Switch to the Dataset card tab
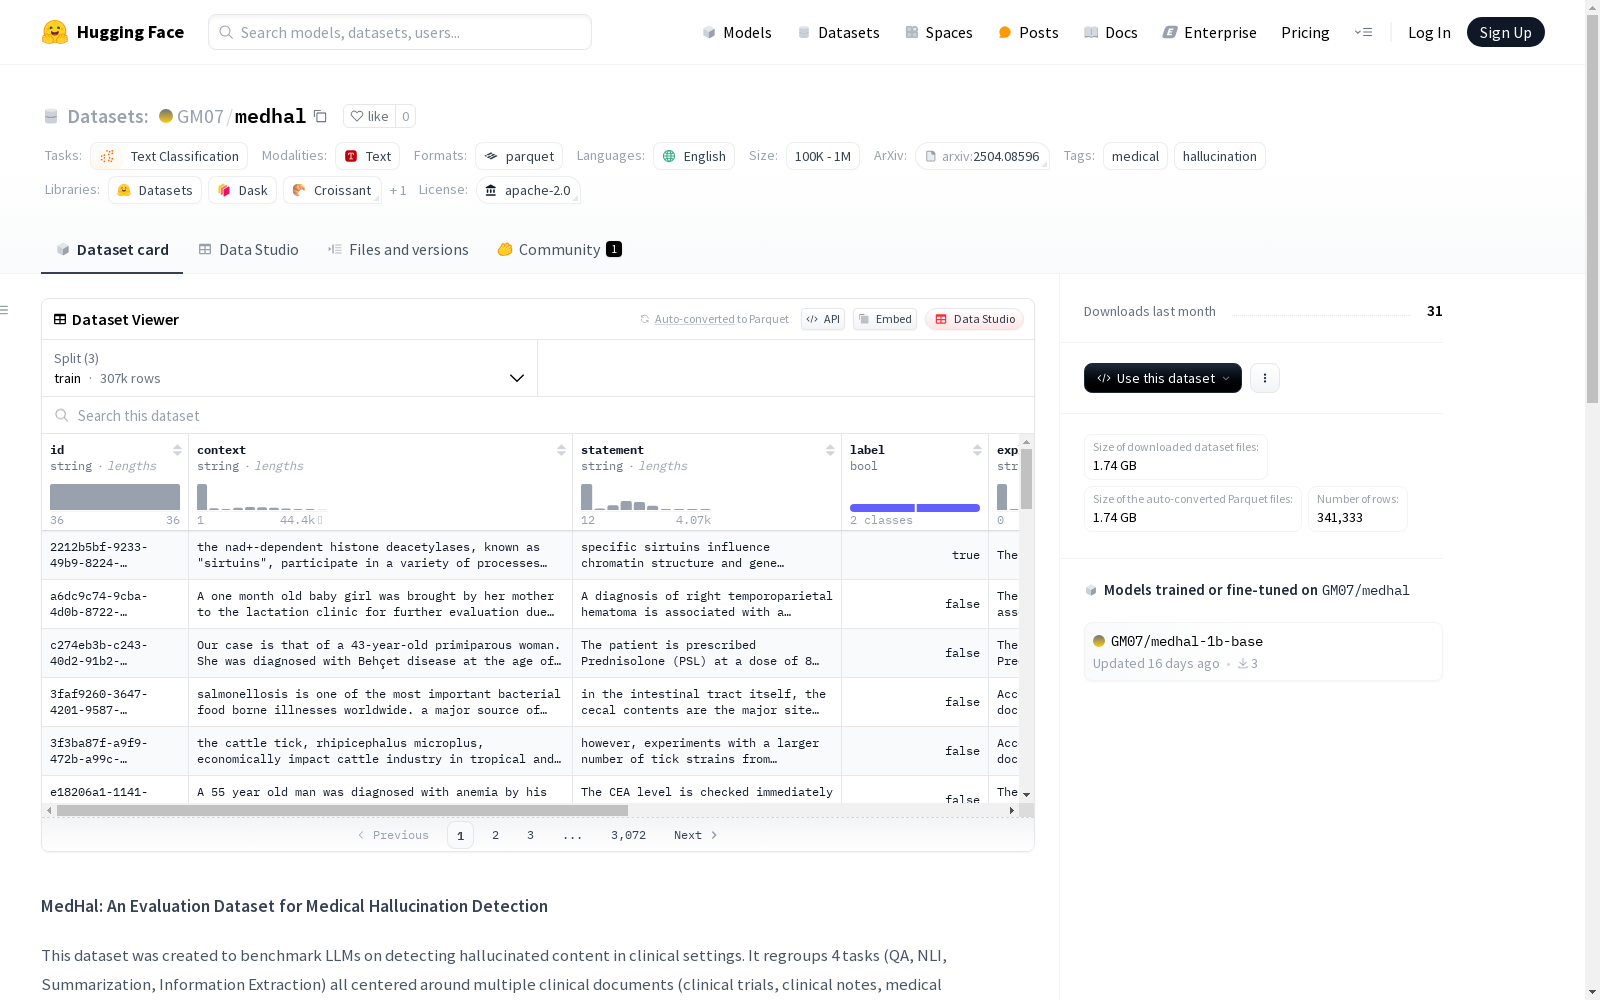1600x1000 pixels. (112, 249)
